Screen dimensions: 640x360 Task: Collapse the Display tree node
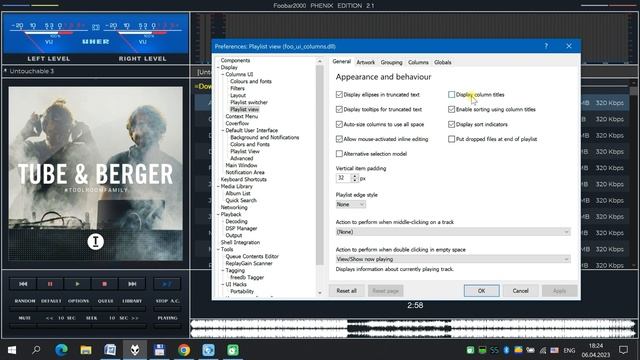(218, 67)
